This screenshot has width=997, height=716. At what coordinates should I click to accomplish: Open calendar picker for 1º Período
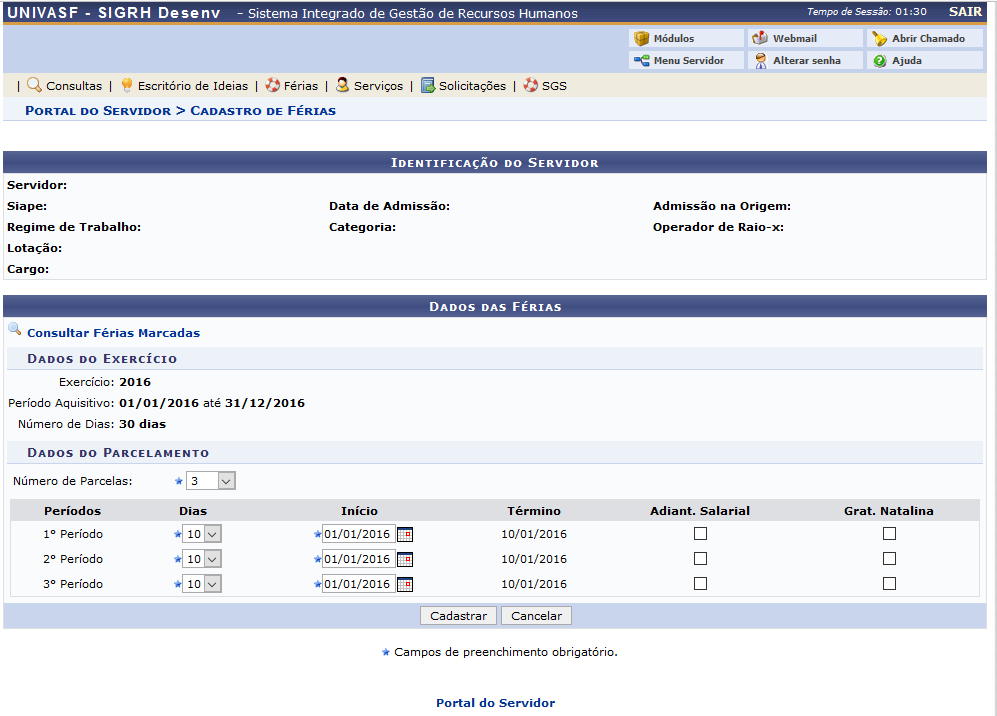(405, 535)
